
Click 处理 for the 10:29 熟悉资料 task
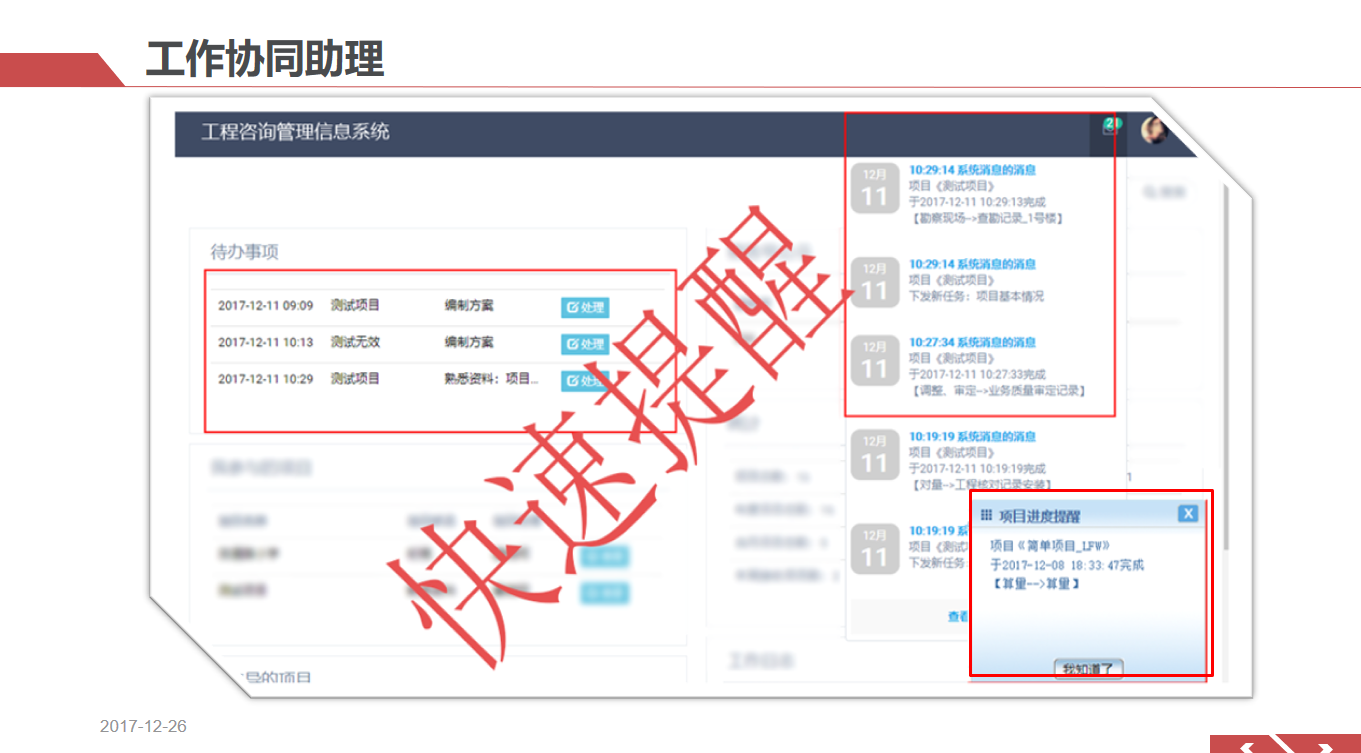(585, 381)
